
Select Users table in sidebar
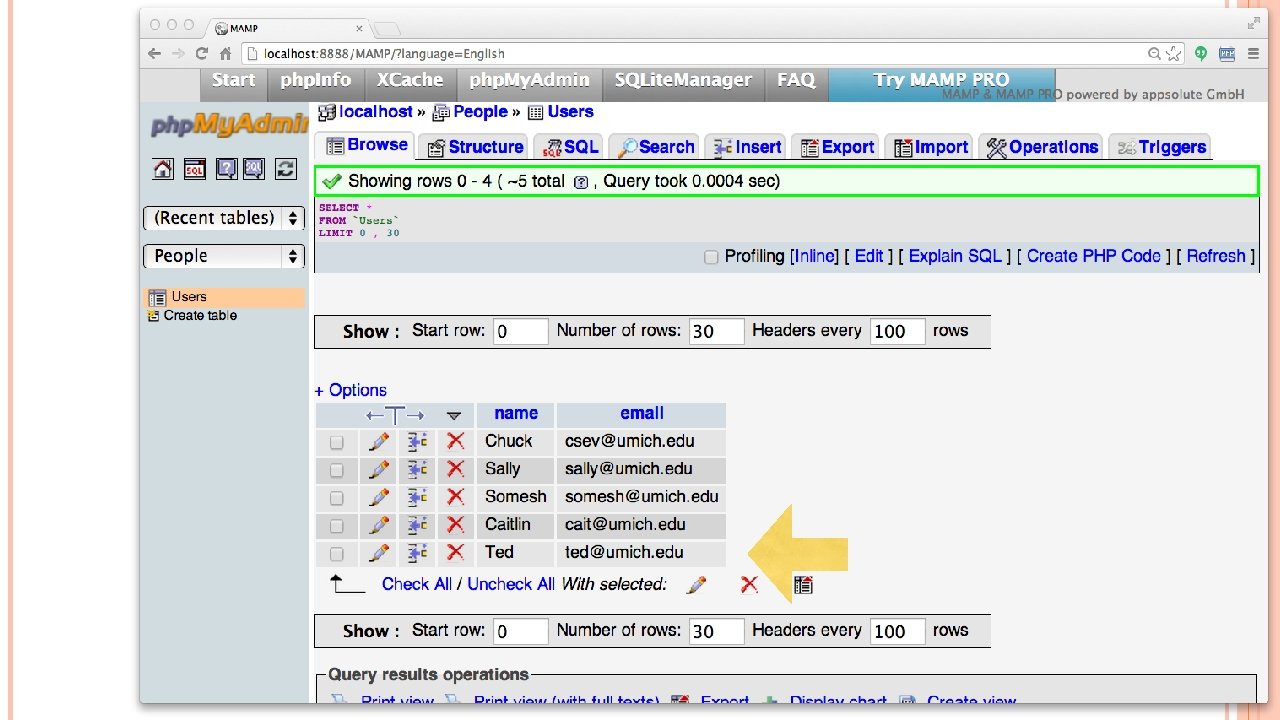pos(188,297)
